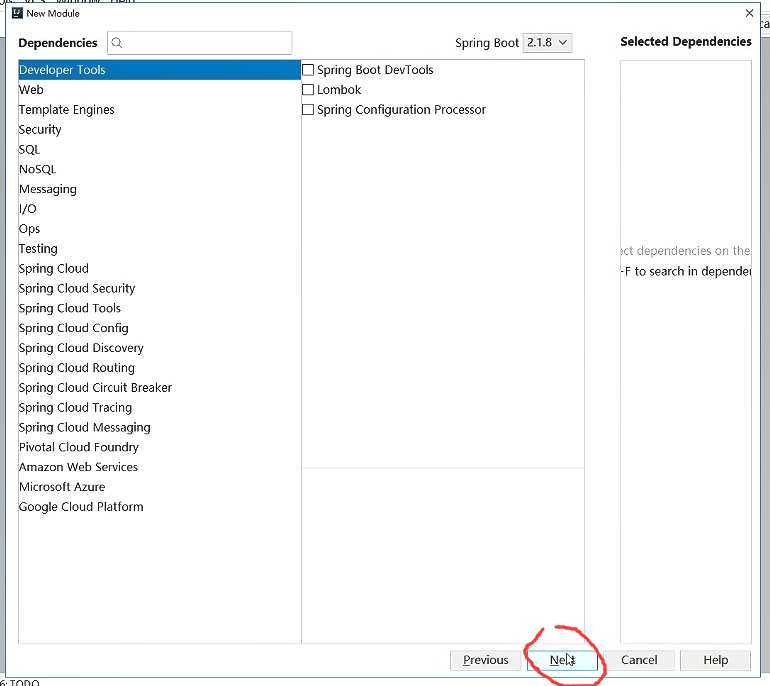770x686 pixels.
Task: Click the Selected Dependencies empty panel text
Action: click(686, 261)
